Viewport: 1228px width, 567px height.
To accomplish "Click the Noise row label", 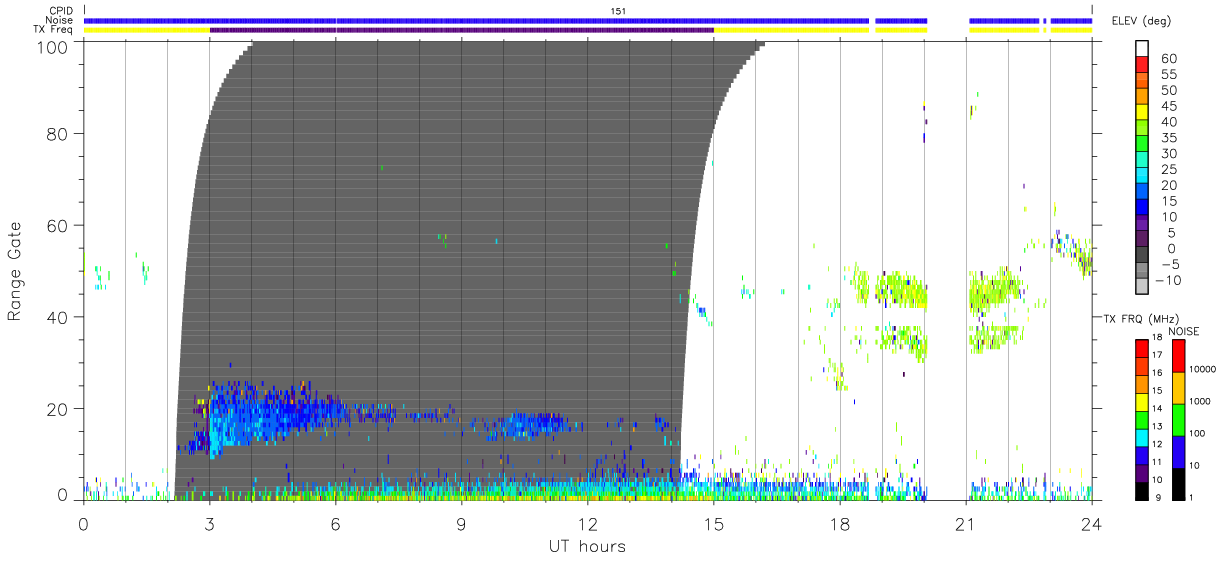I will [61, 20].
